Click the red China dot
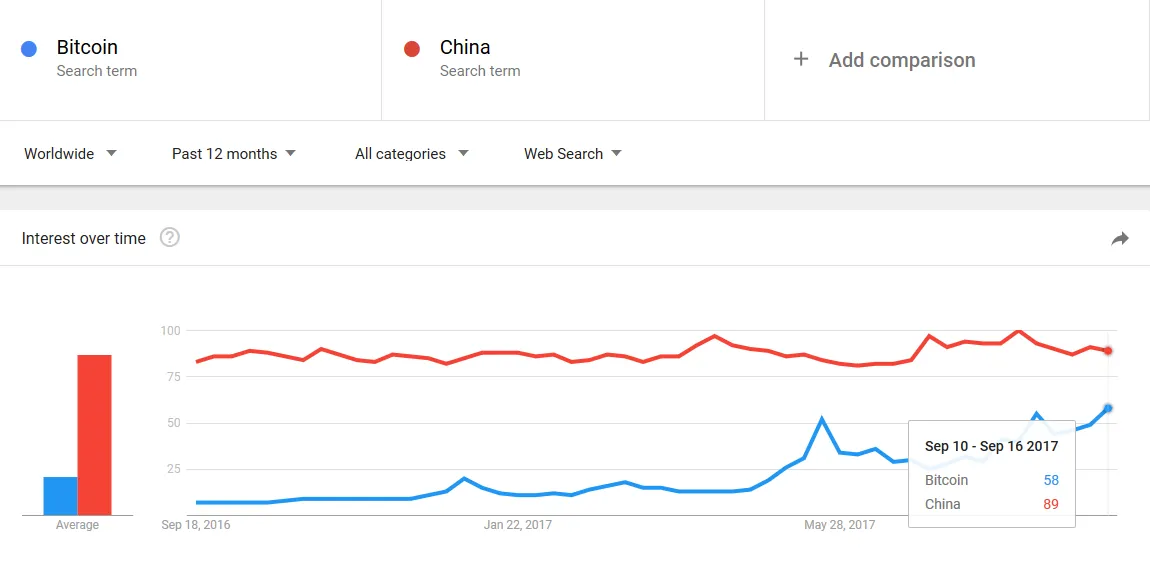1150x587 pixels. pos(411,48)
